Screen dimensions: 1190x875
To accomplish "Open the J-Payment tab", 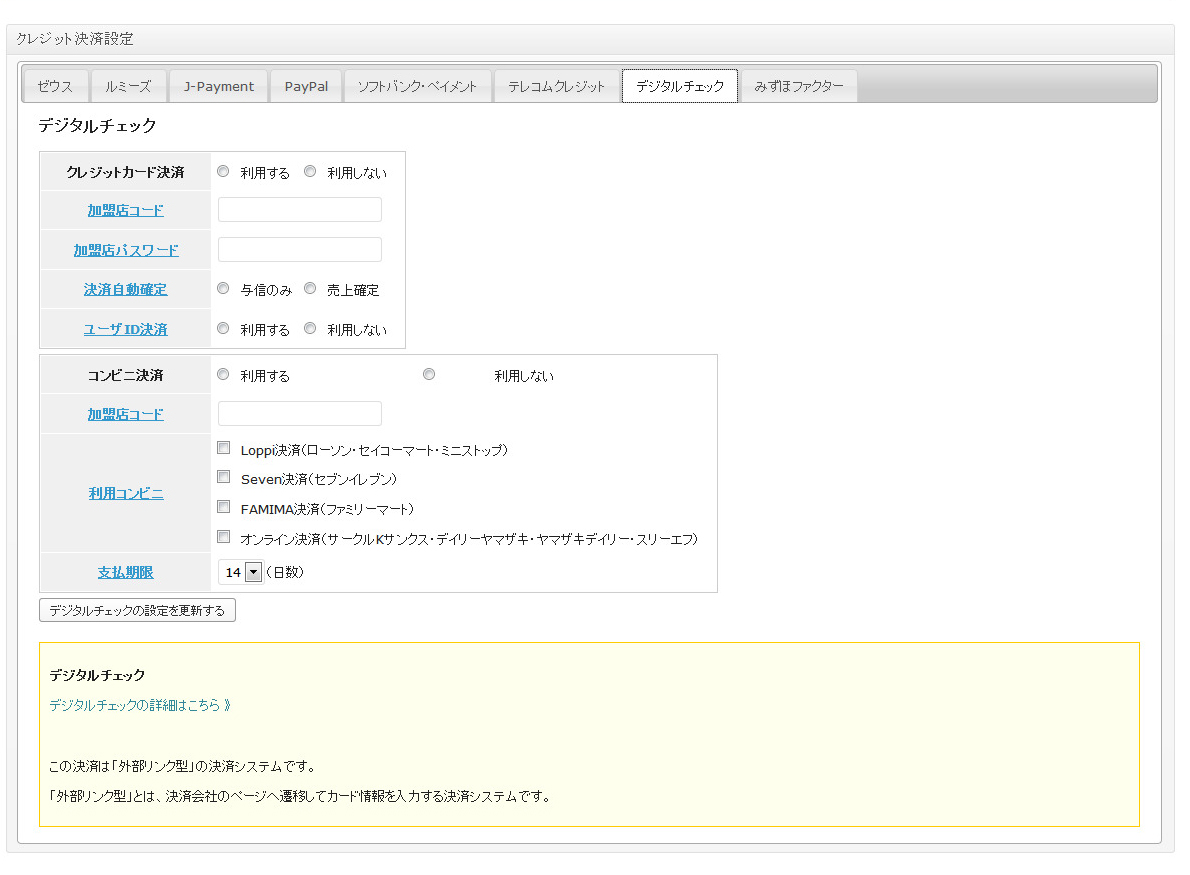I will point(218,86).
